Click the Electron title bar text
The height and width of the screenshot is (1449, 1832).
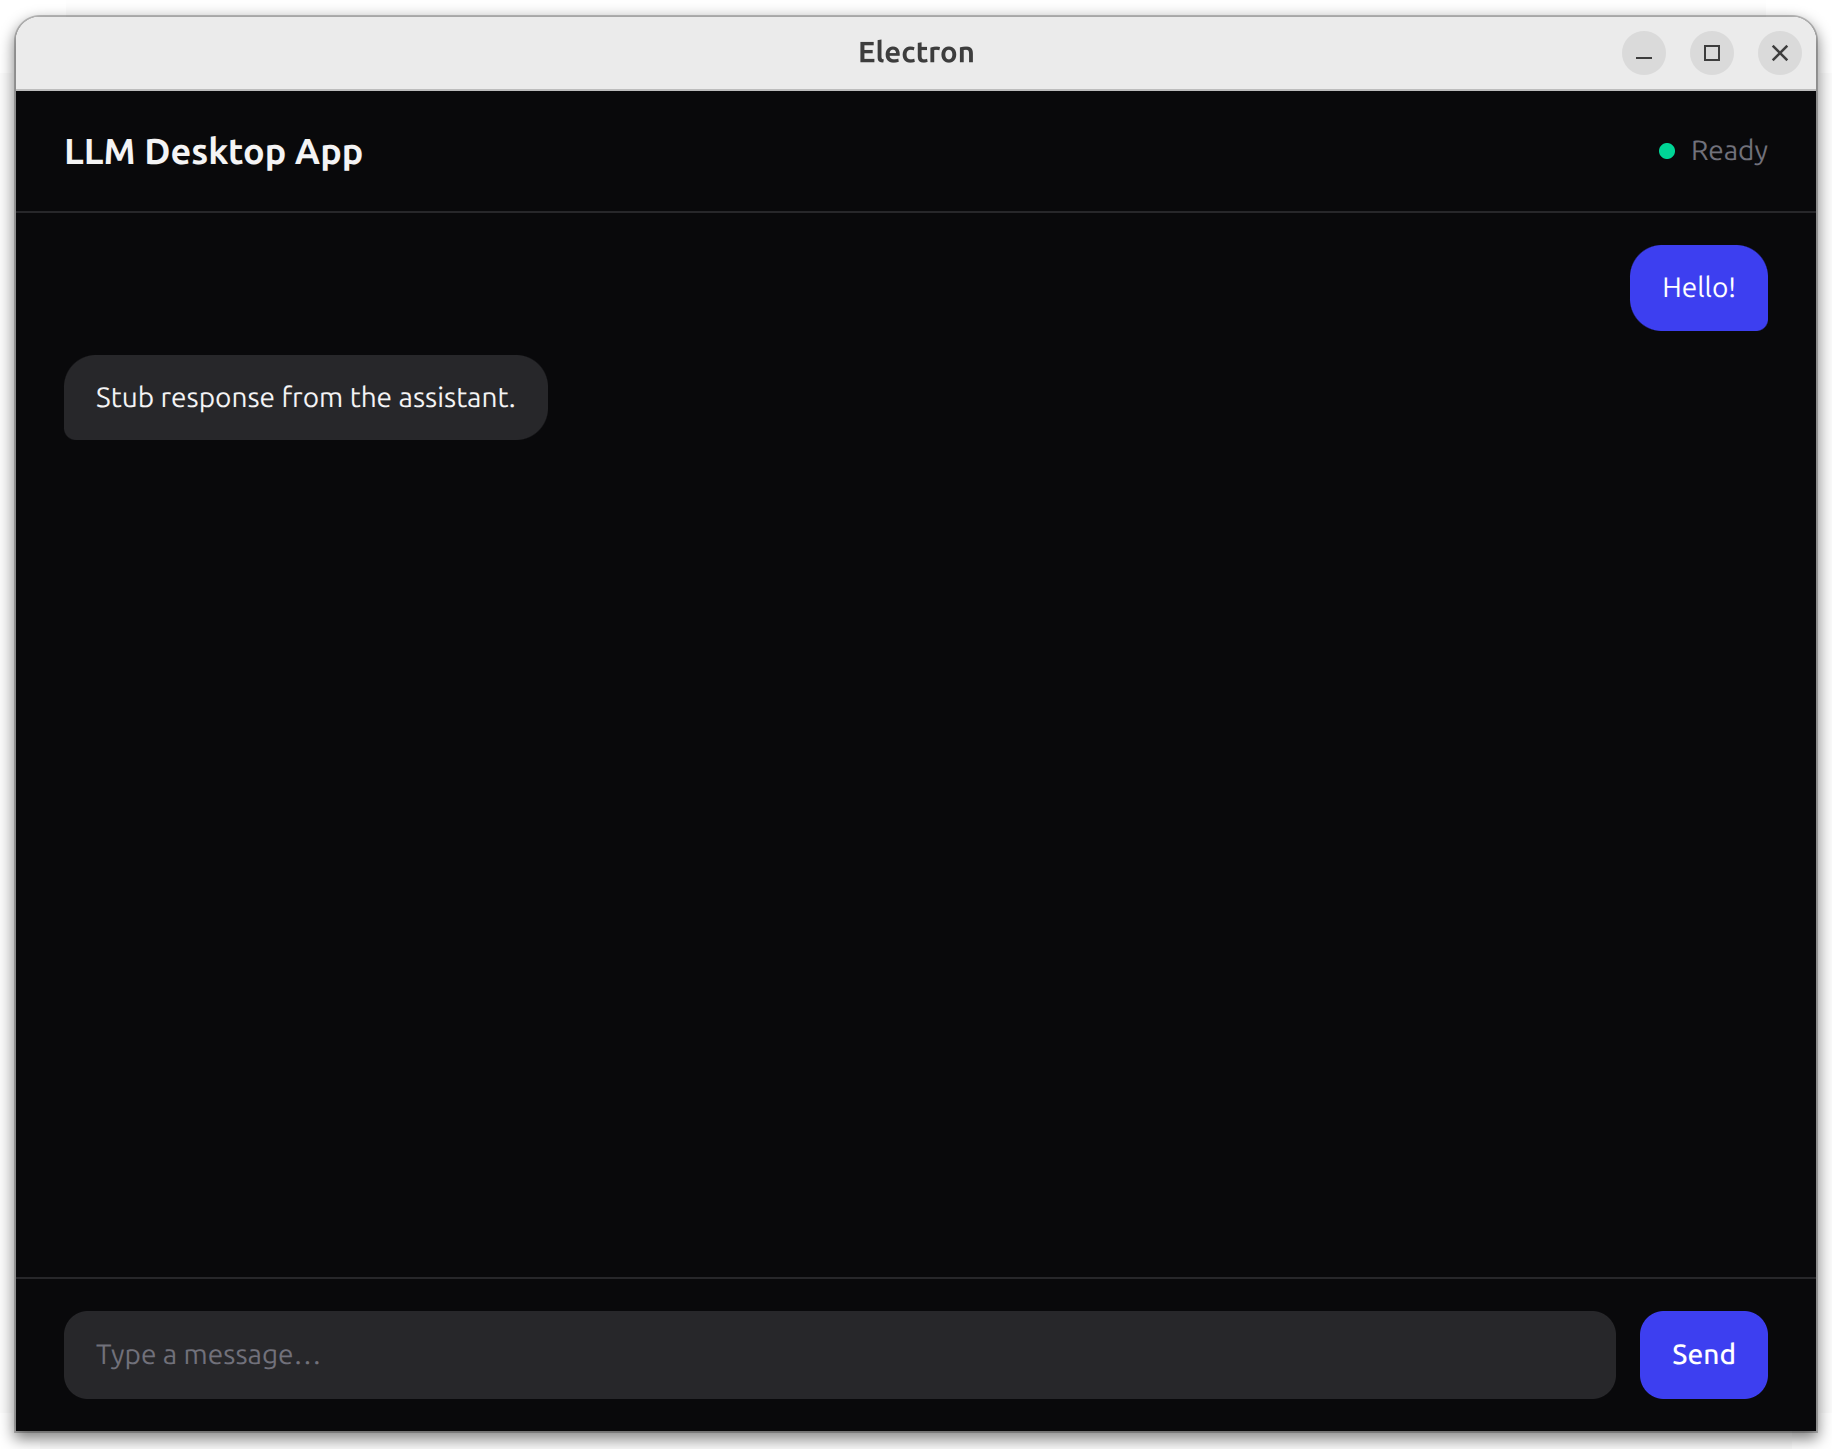click(916, 52)
